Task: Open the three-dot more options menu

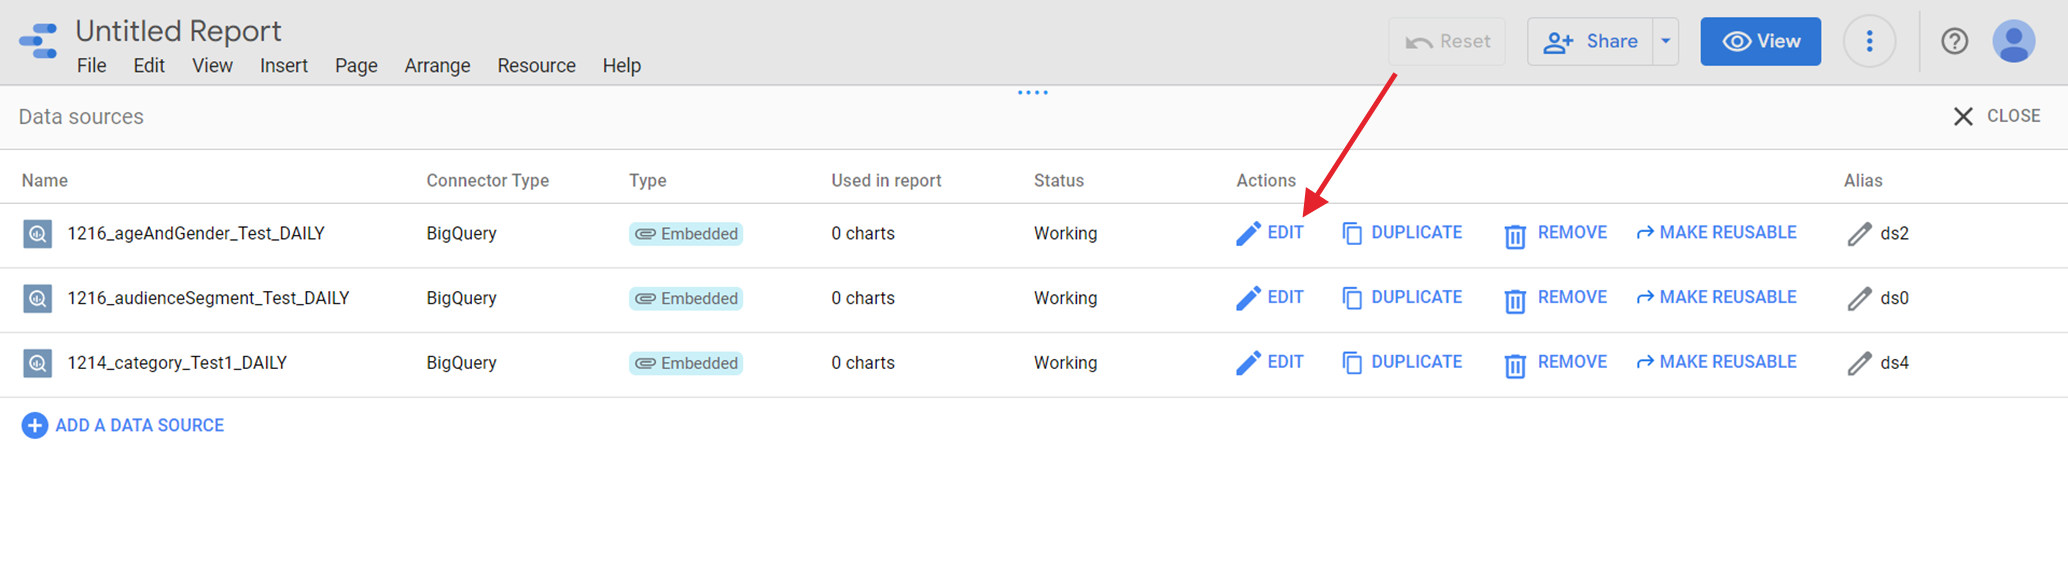Action: [x=1869, y=42]
